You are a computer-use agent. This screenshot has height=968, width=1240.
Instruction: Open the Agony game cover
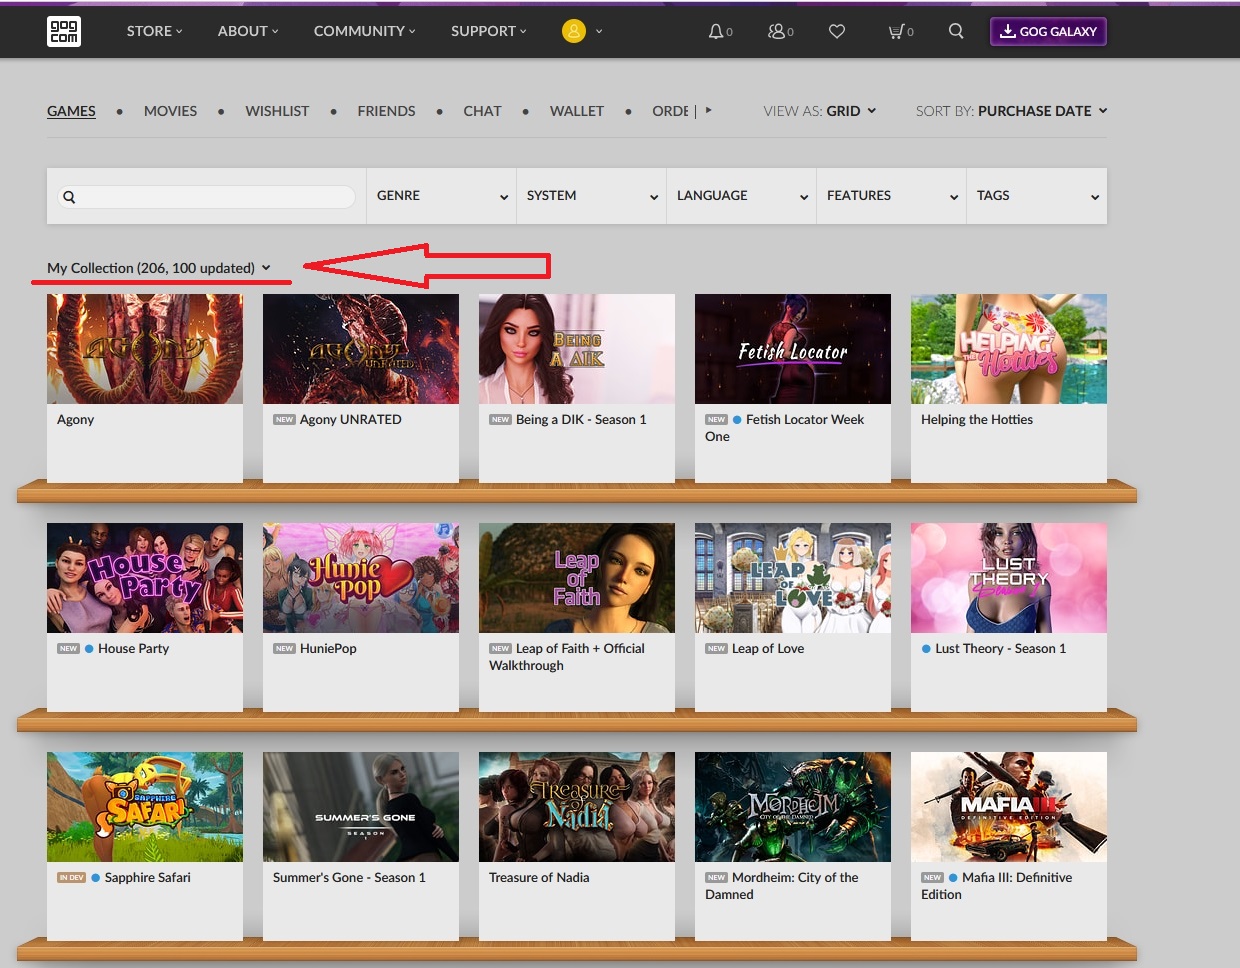145,349
